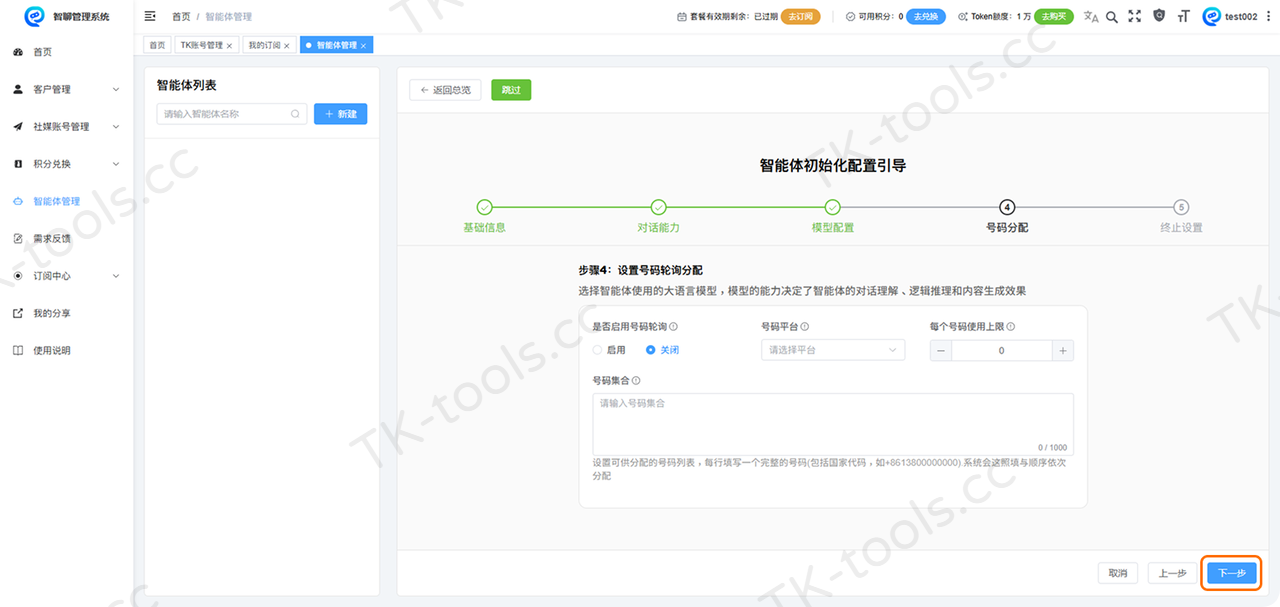This screenshot has width=1280, height=607.
Task: Open 智能体管理 in sidebar
Action: pyautogui.click(x=67, y=201)
